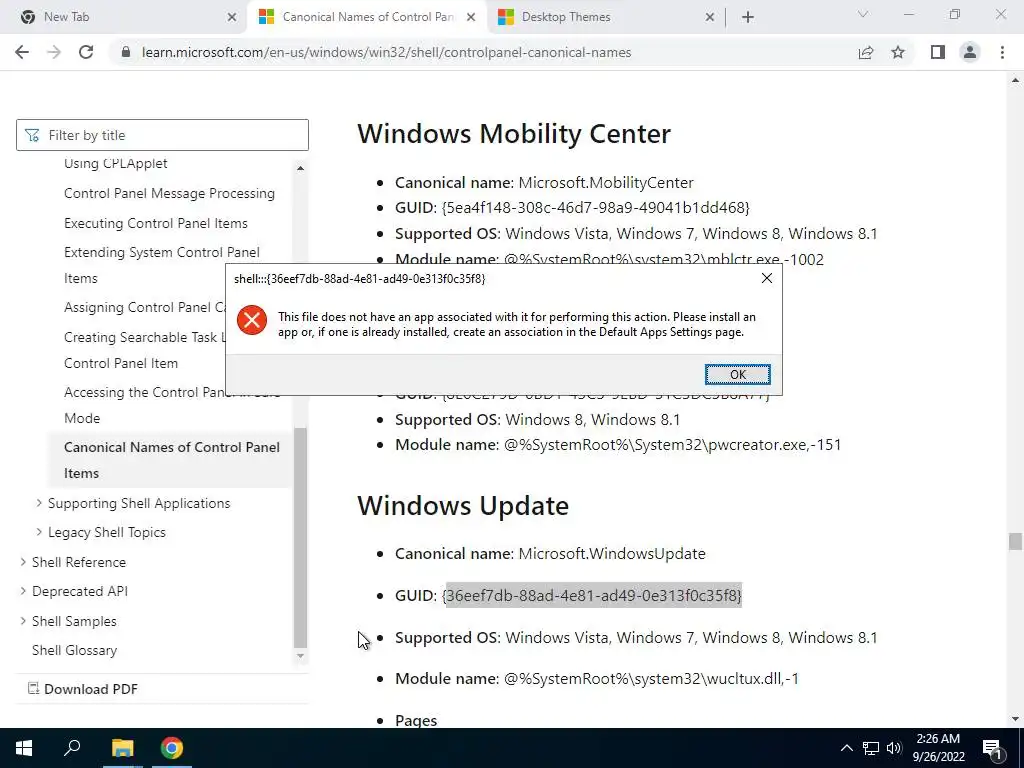This screenshot has width=1024, height=768.
Task: Expand Supporting Shell Applications
Action: (39, 503)
